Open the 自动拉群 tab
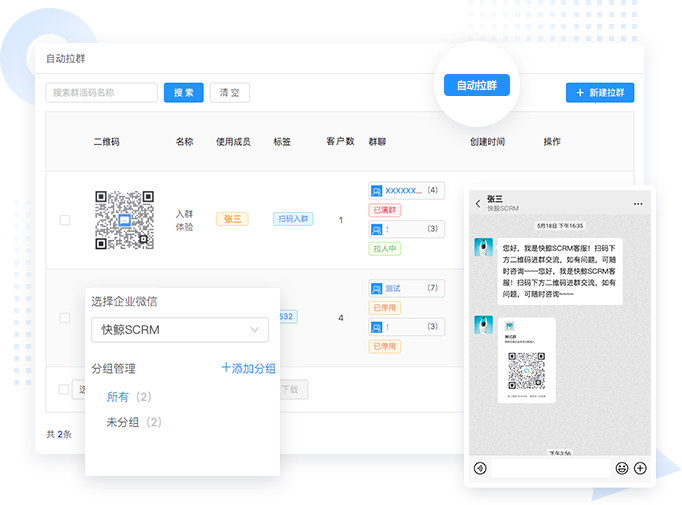 click(x=477, y=86)
